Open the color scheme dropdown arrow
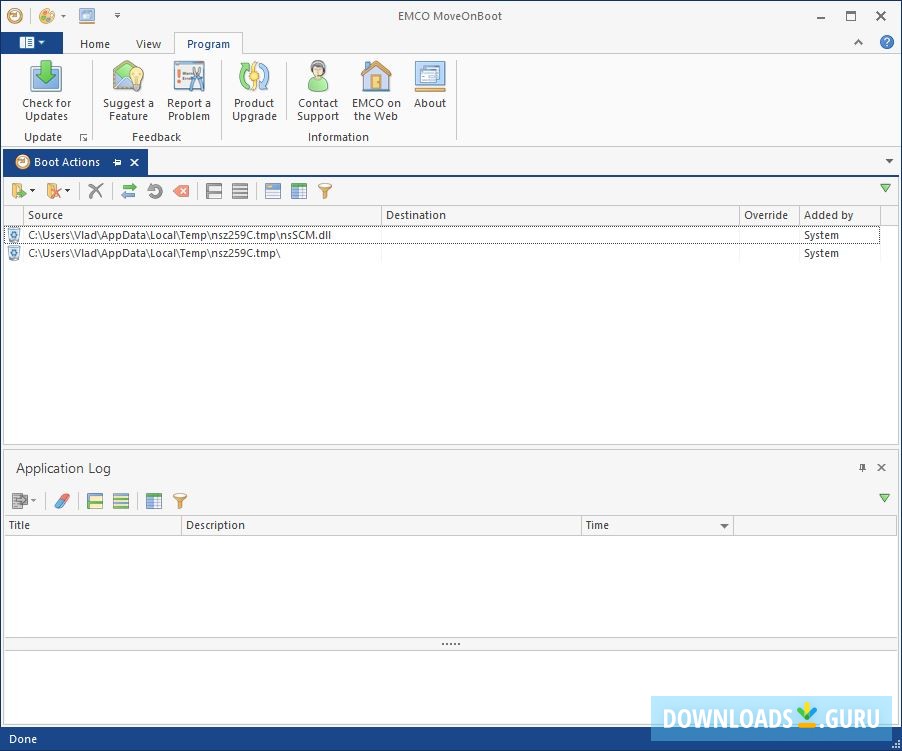This screenshot has height=751, width=902. 63,16
